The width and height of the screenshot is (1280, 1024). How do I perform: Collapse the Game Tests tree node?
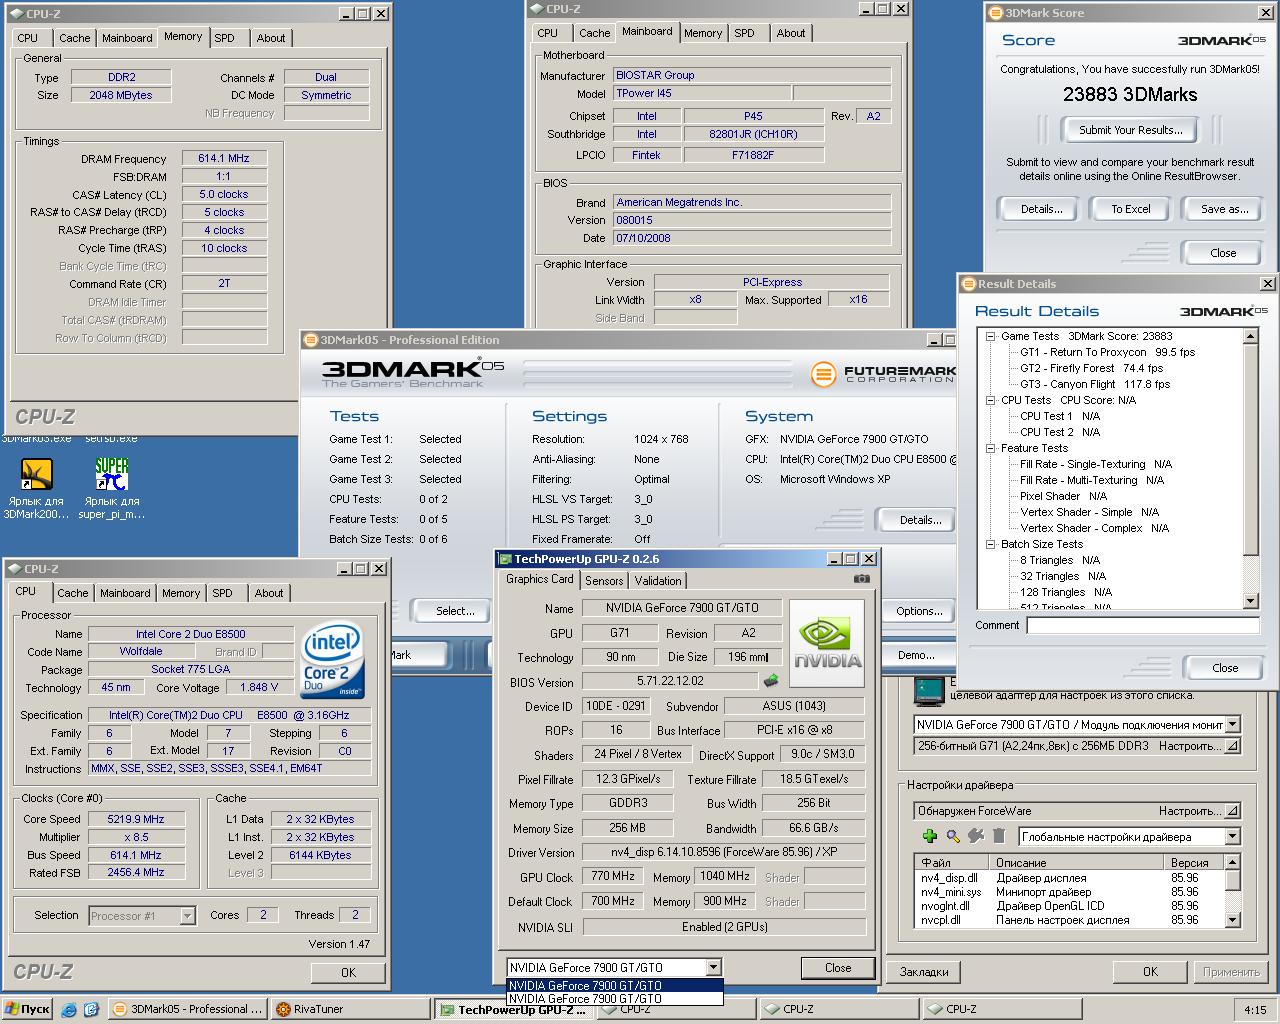990,336
